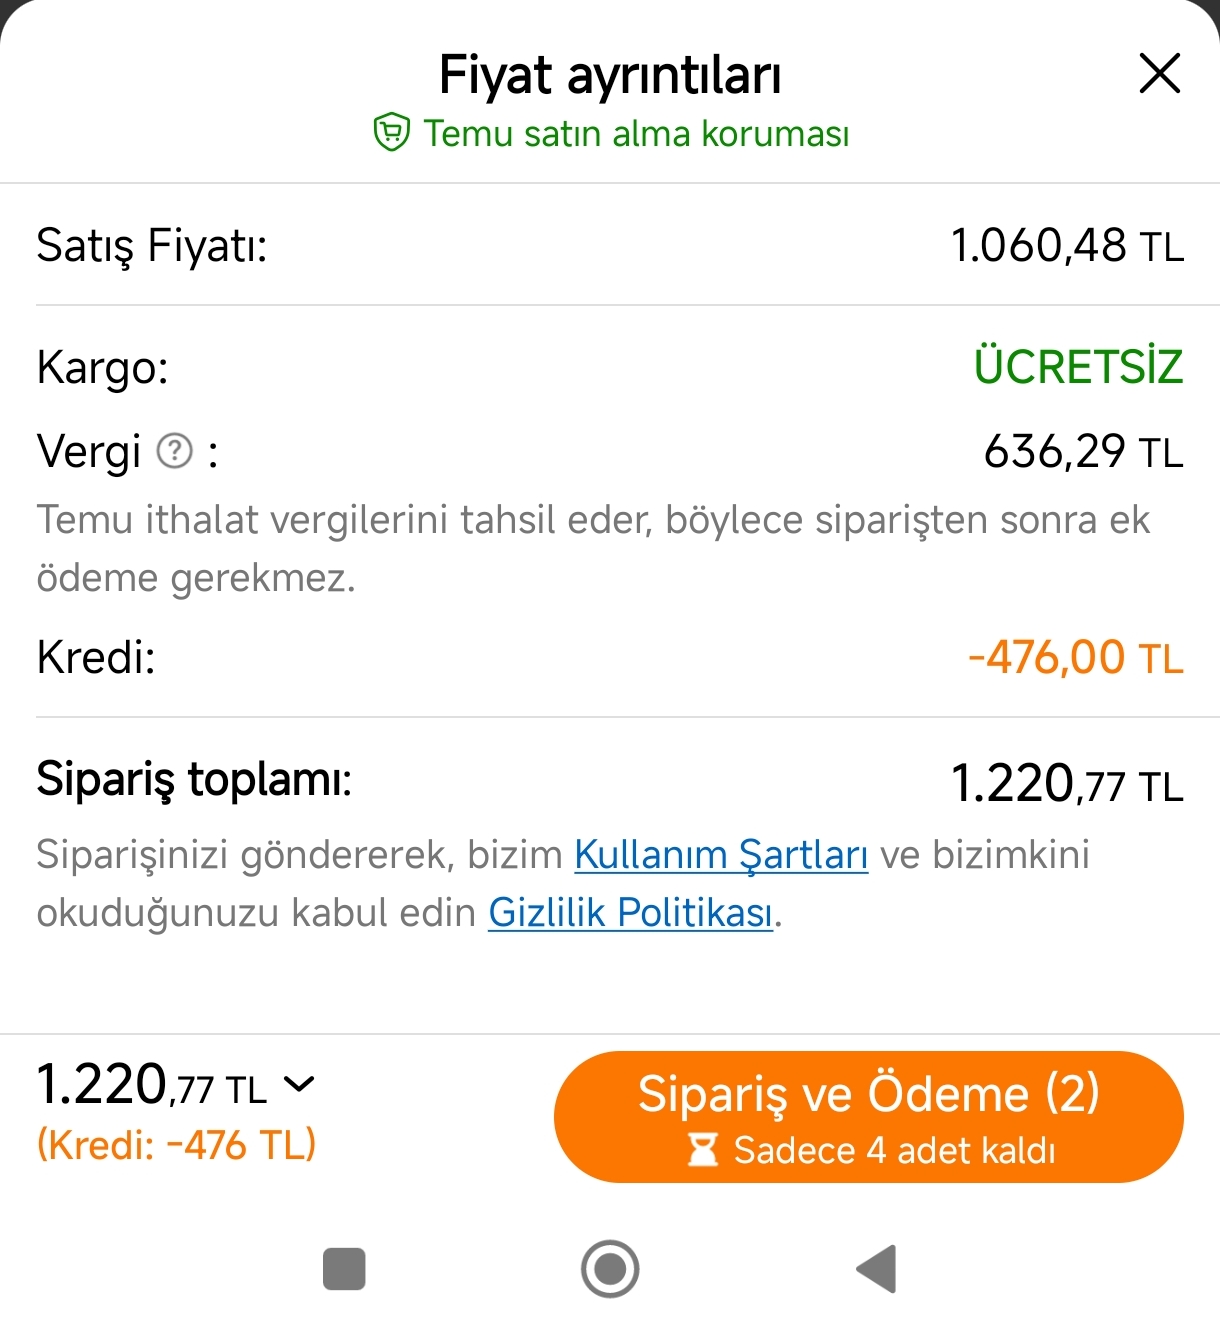Tap the bottom total 1.220,77 TL amount

click(152, 1085)
